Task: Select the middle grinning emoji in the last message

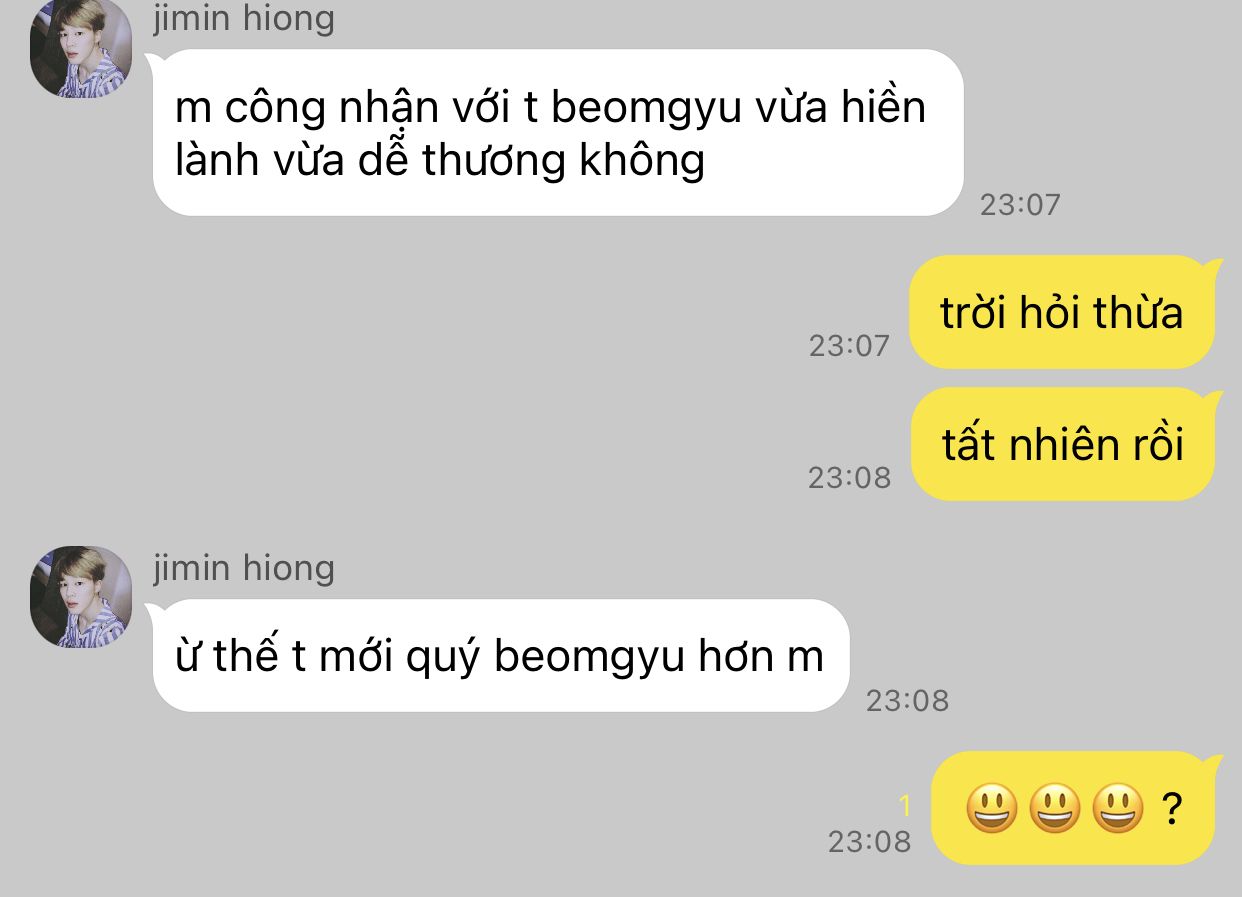Action: pyautogui.click(x=1055, y=808)
